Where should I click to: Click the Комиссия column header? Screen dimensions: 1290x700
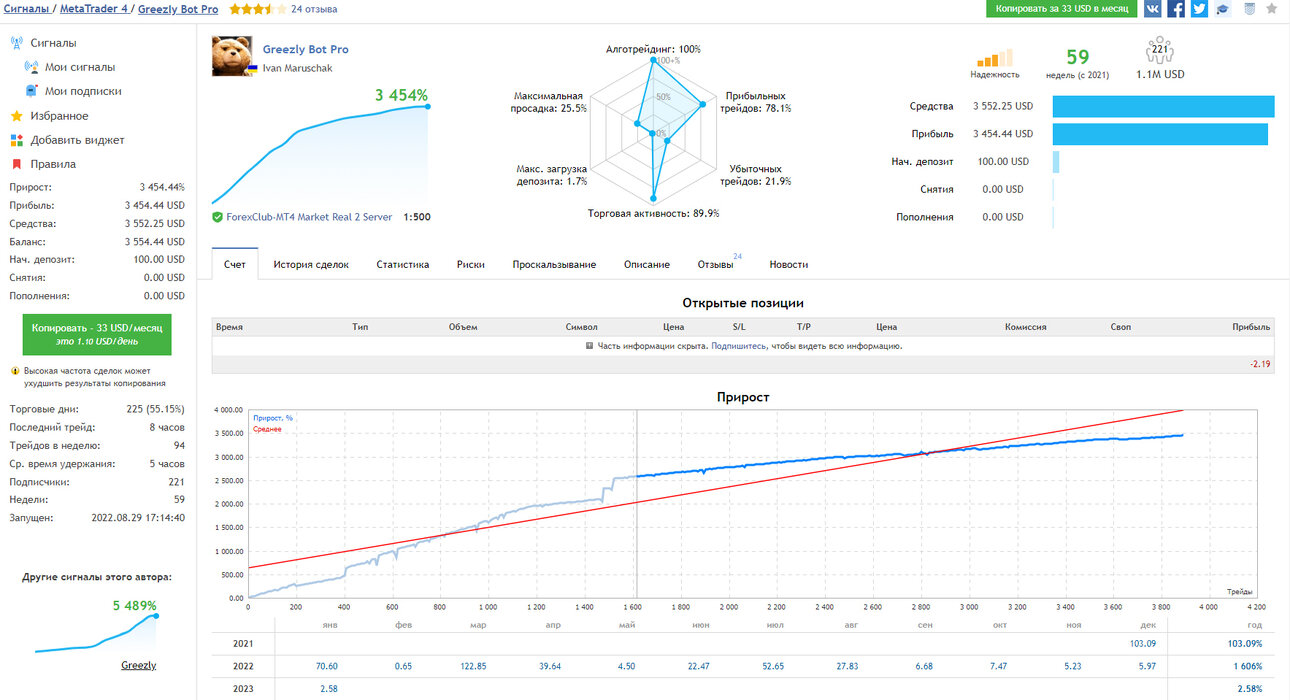[x=1025, y=327]
